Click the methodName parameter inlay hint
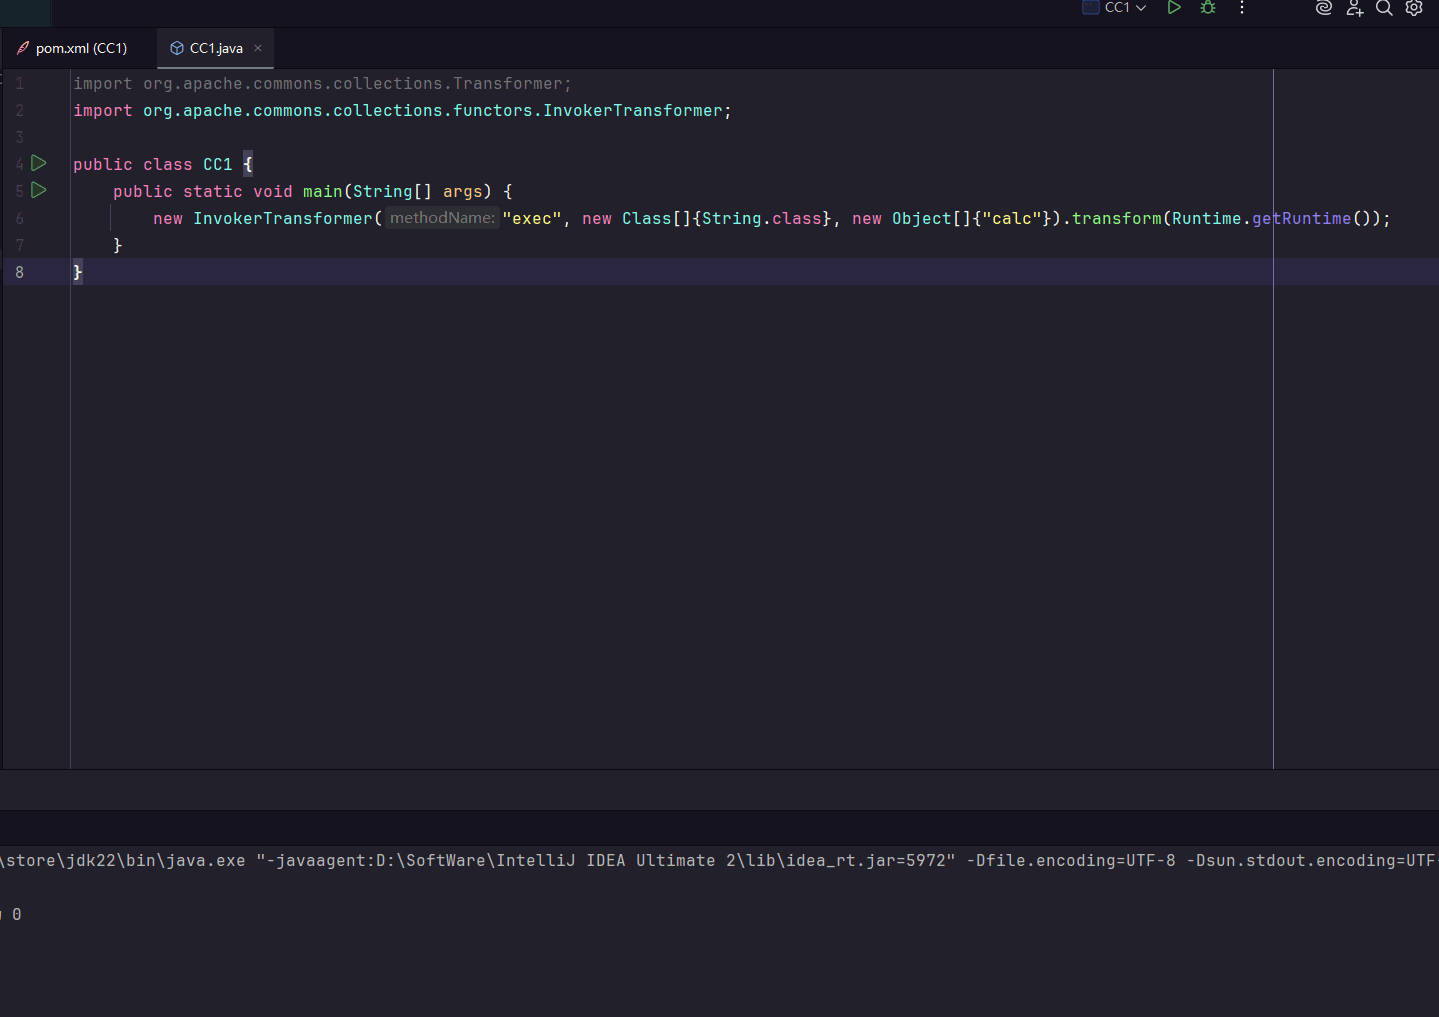Image resolution: width=1439 pixels, height=1017 pixels. [442, 218]
